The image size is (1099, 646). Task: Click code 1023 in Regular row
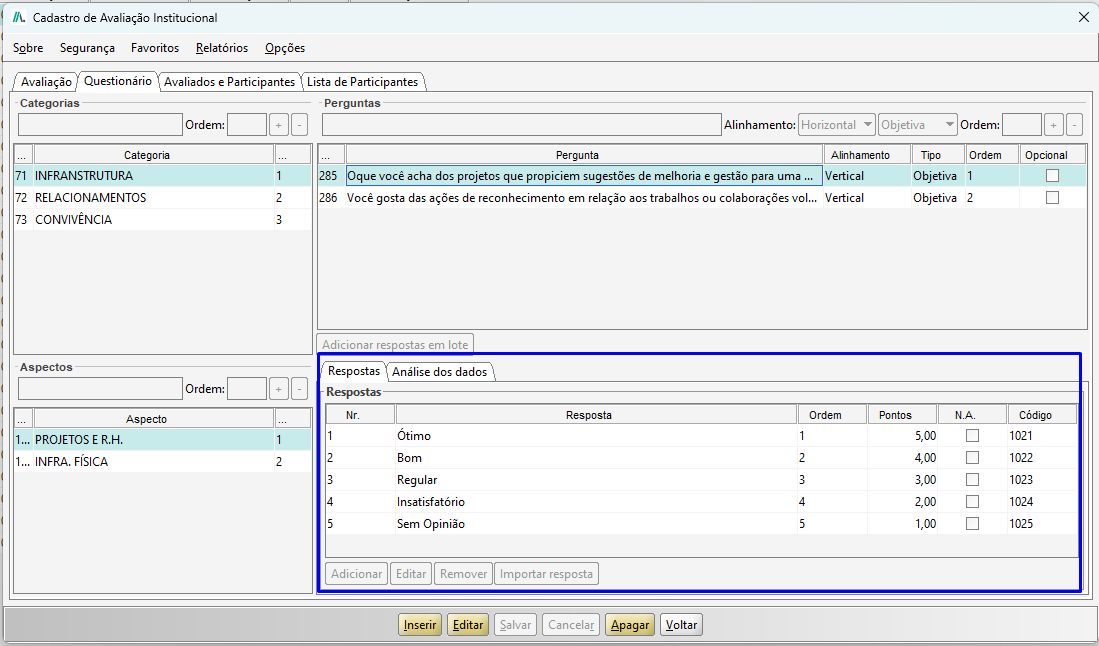[1020, 480]
